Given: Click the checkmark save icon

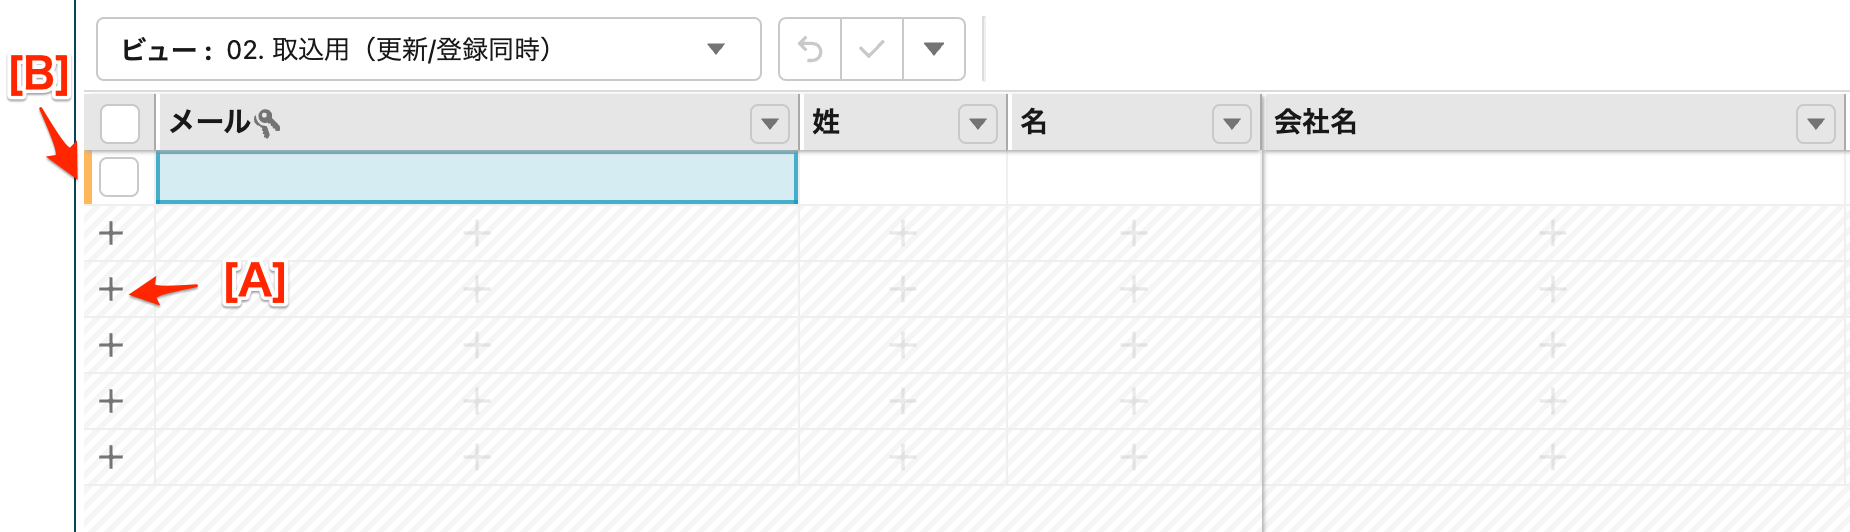Looking at the screenshot, I should click(872, 49).
